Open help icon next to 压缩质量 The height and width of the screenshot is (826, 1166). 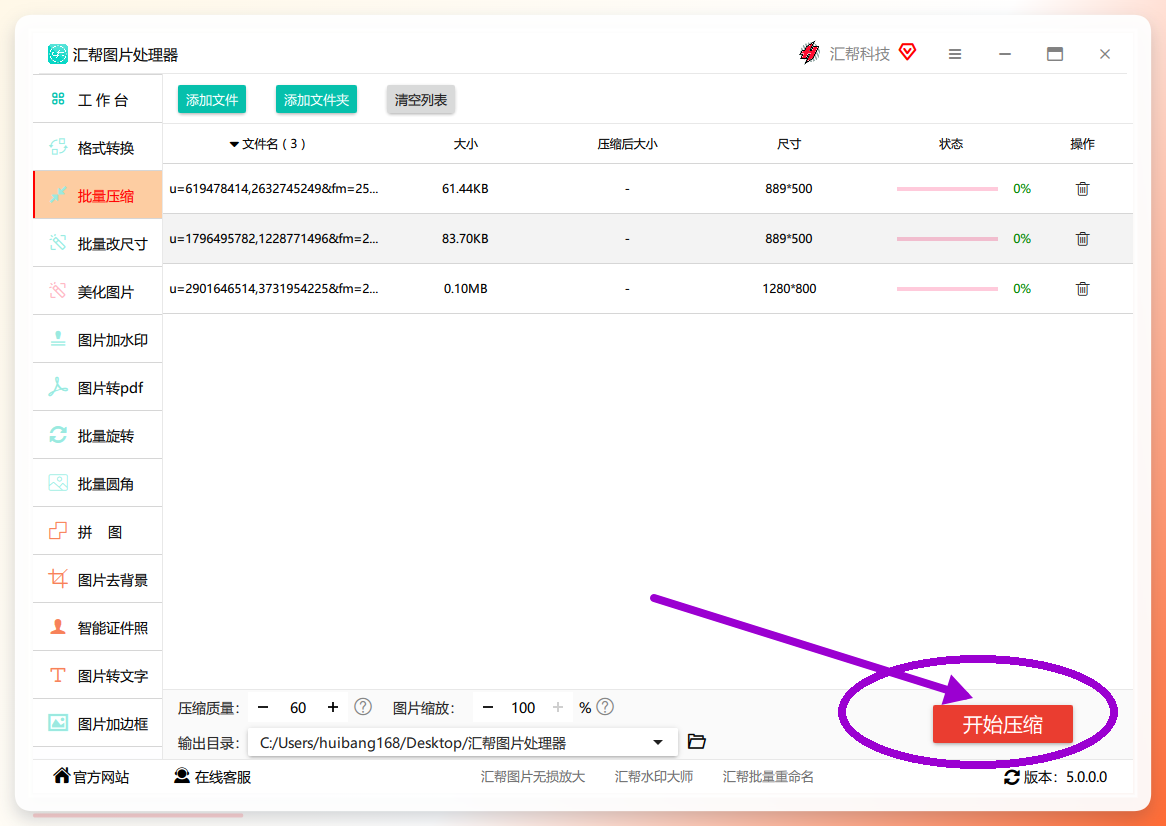[363, 707]
